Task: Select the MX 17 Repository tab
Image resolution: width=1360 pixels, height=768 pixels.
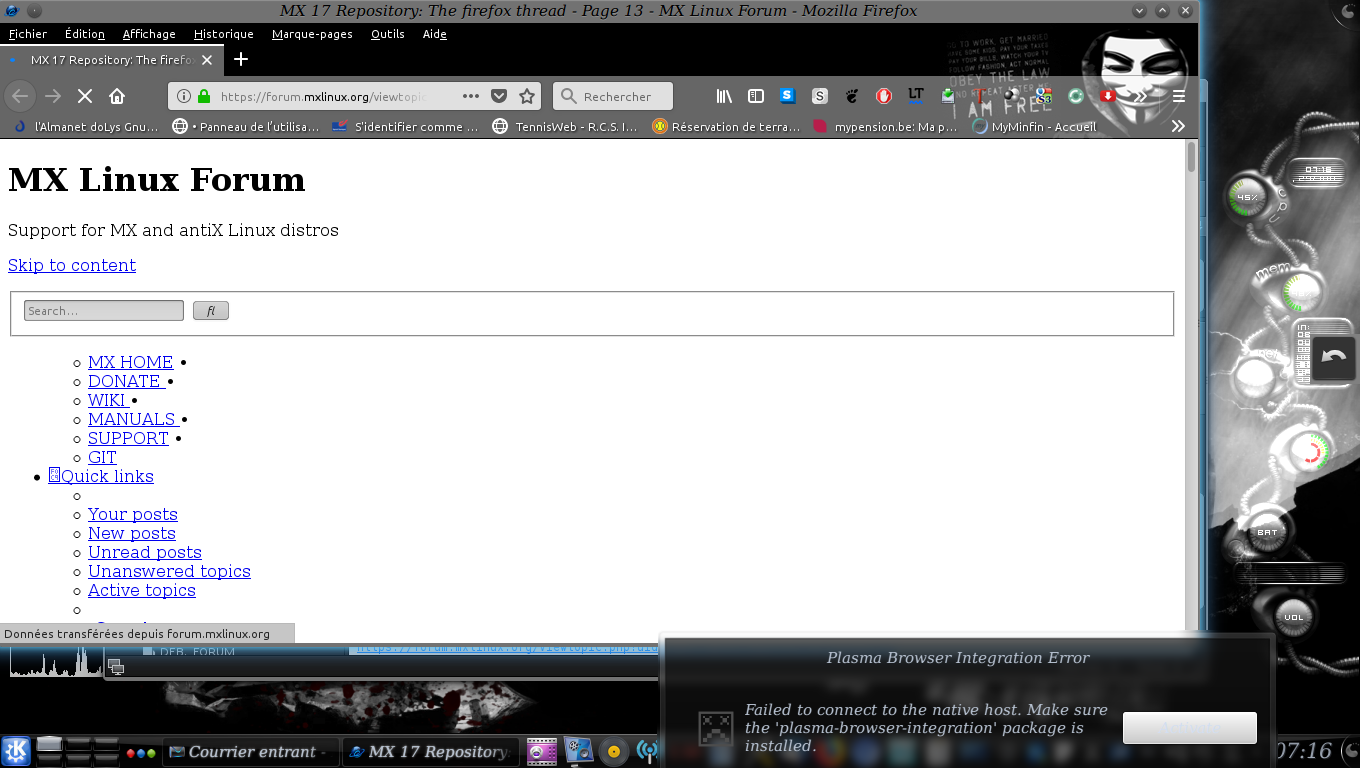Action: (x=110, y=60)
